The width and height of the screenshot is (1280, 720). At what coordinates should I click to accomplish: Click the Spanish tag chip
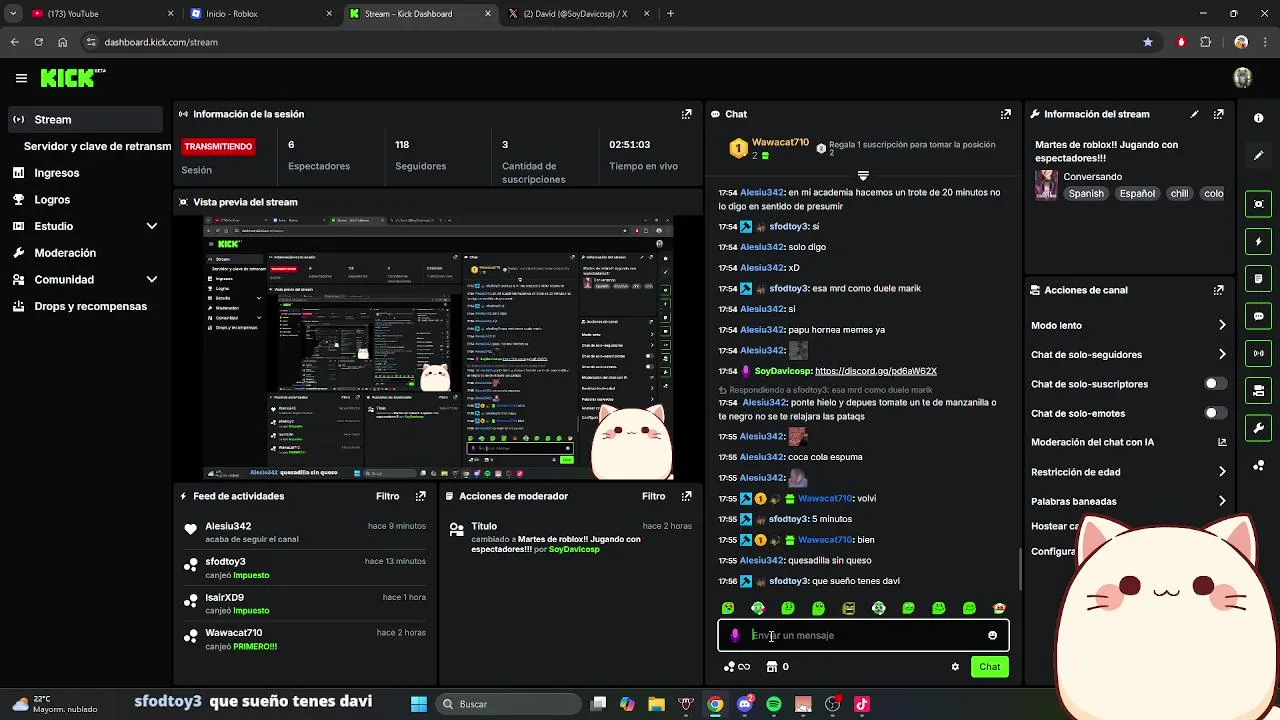[1086, 193]
